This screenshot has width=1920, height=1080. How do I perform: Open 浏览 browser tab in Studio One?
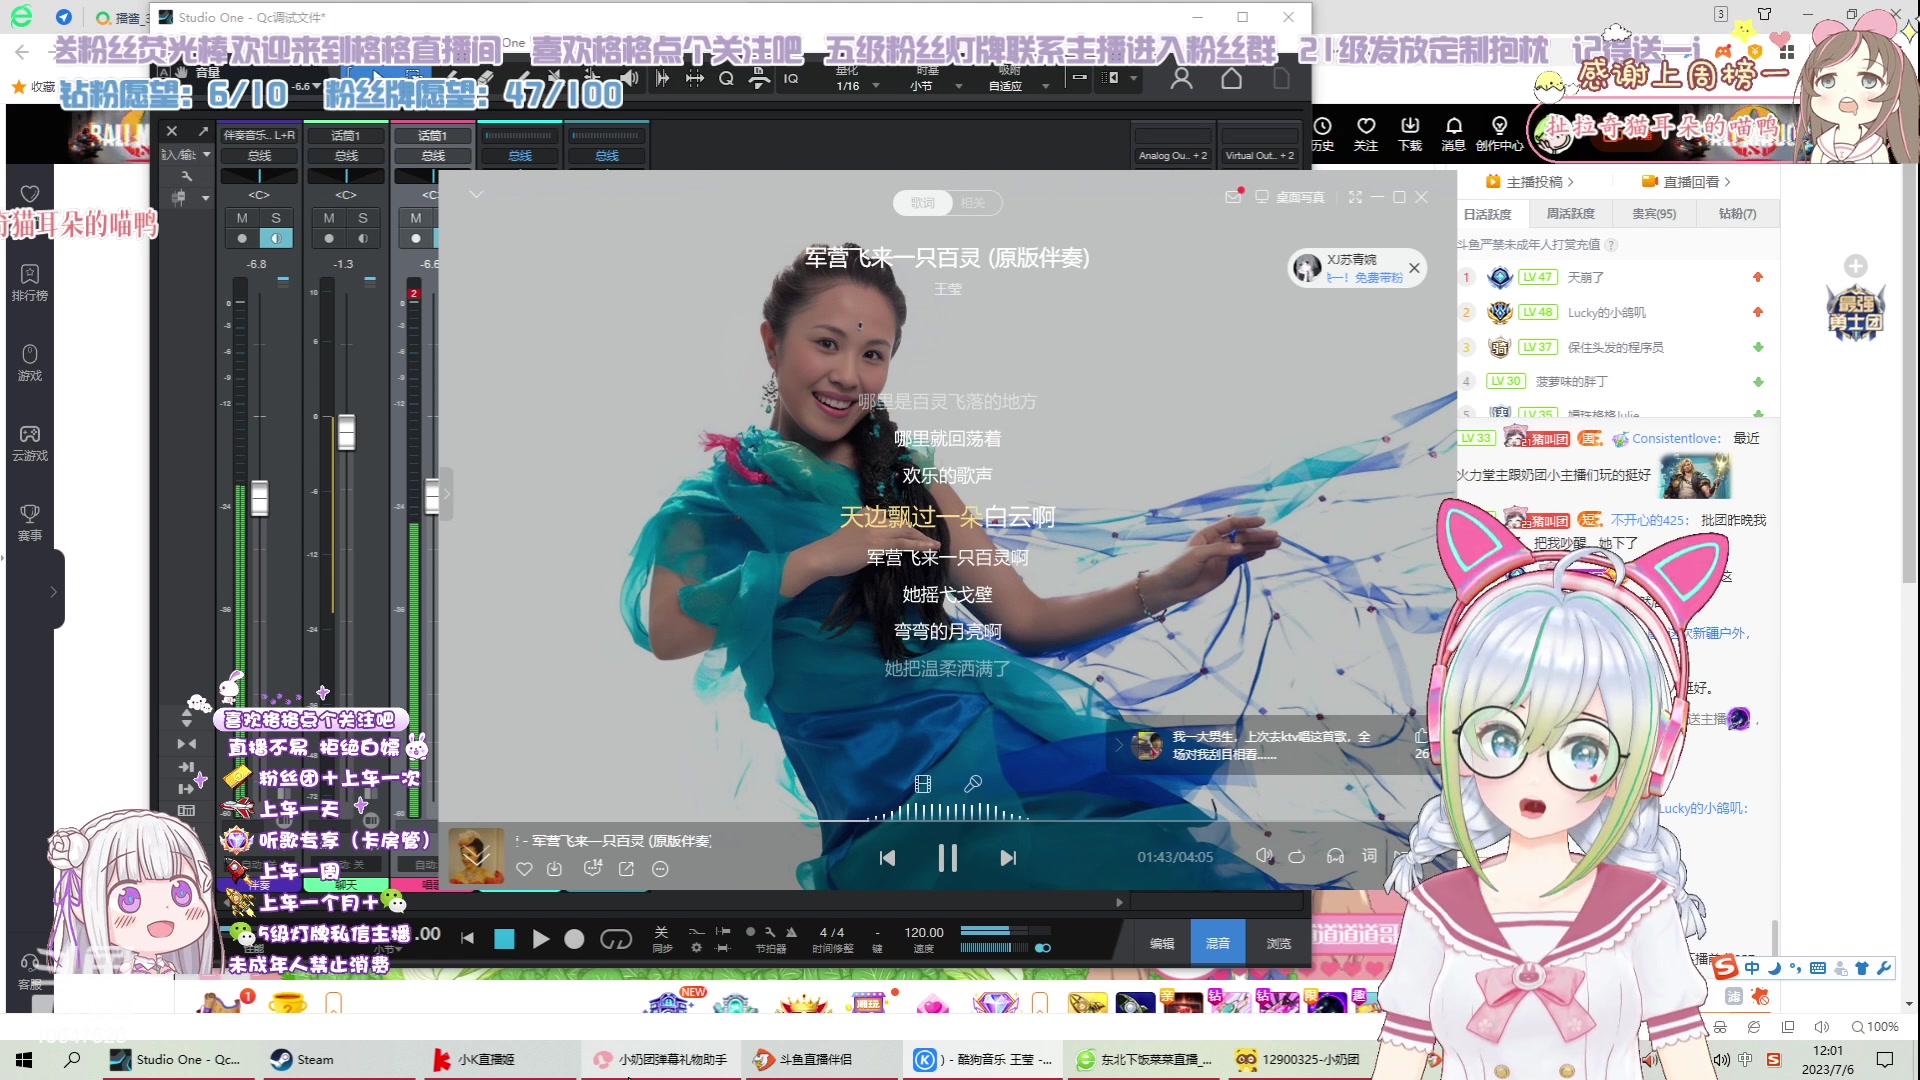click(x=1279, y=943)
